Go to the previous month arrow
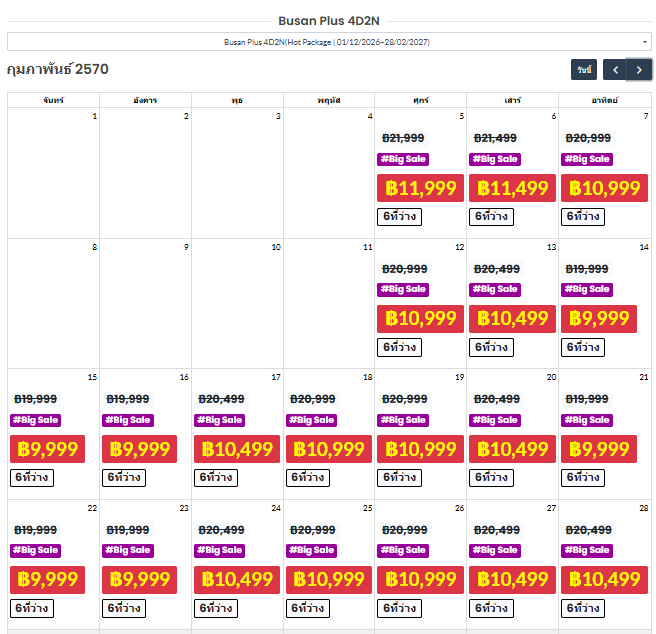The height and width of the screenshot is (634, 656). [x=615, y=70]
